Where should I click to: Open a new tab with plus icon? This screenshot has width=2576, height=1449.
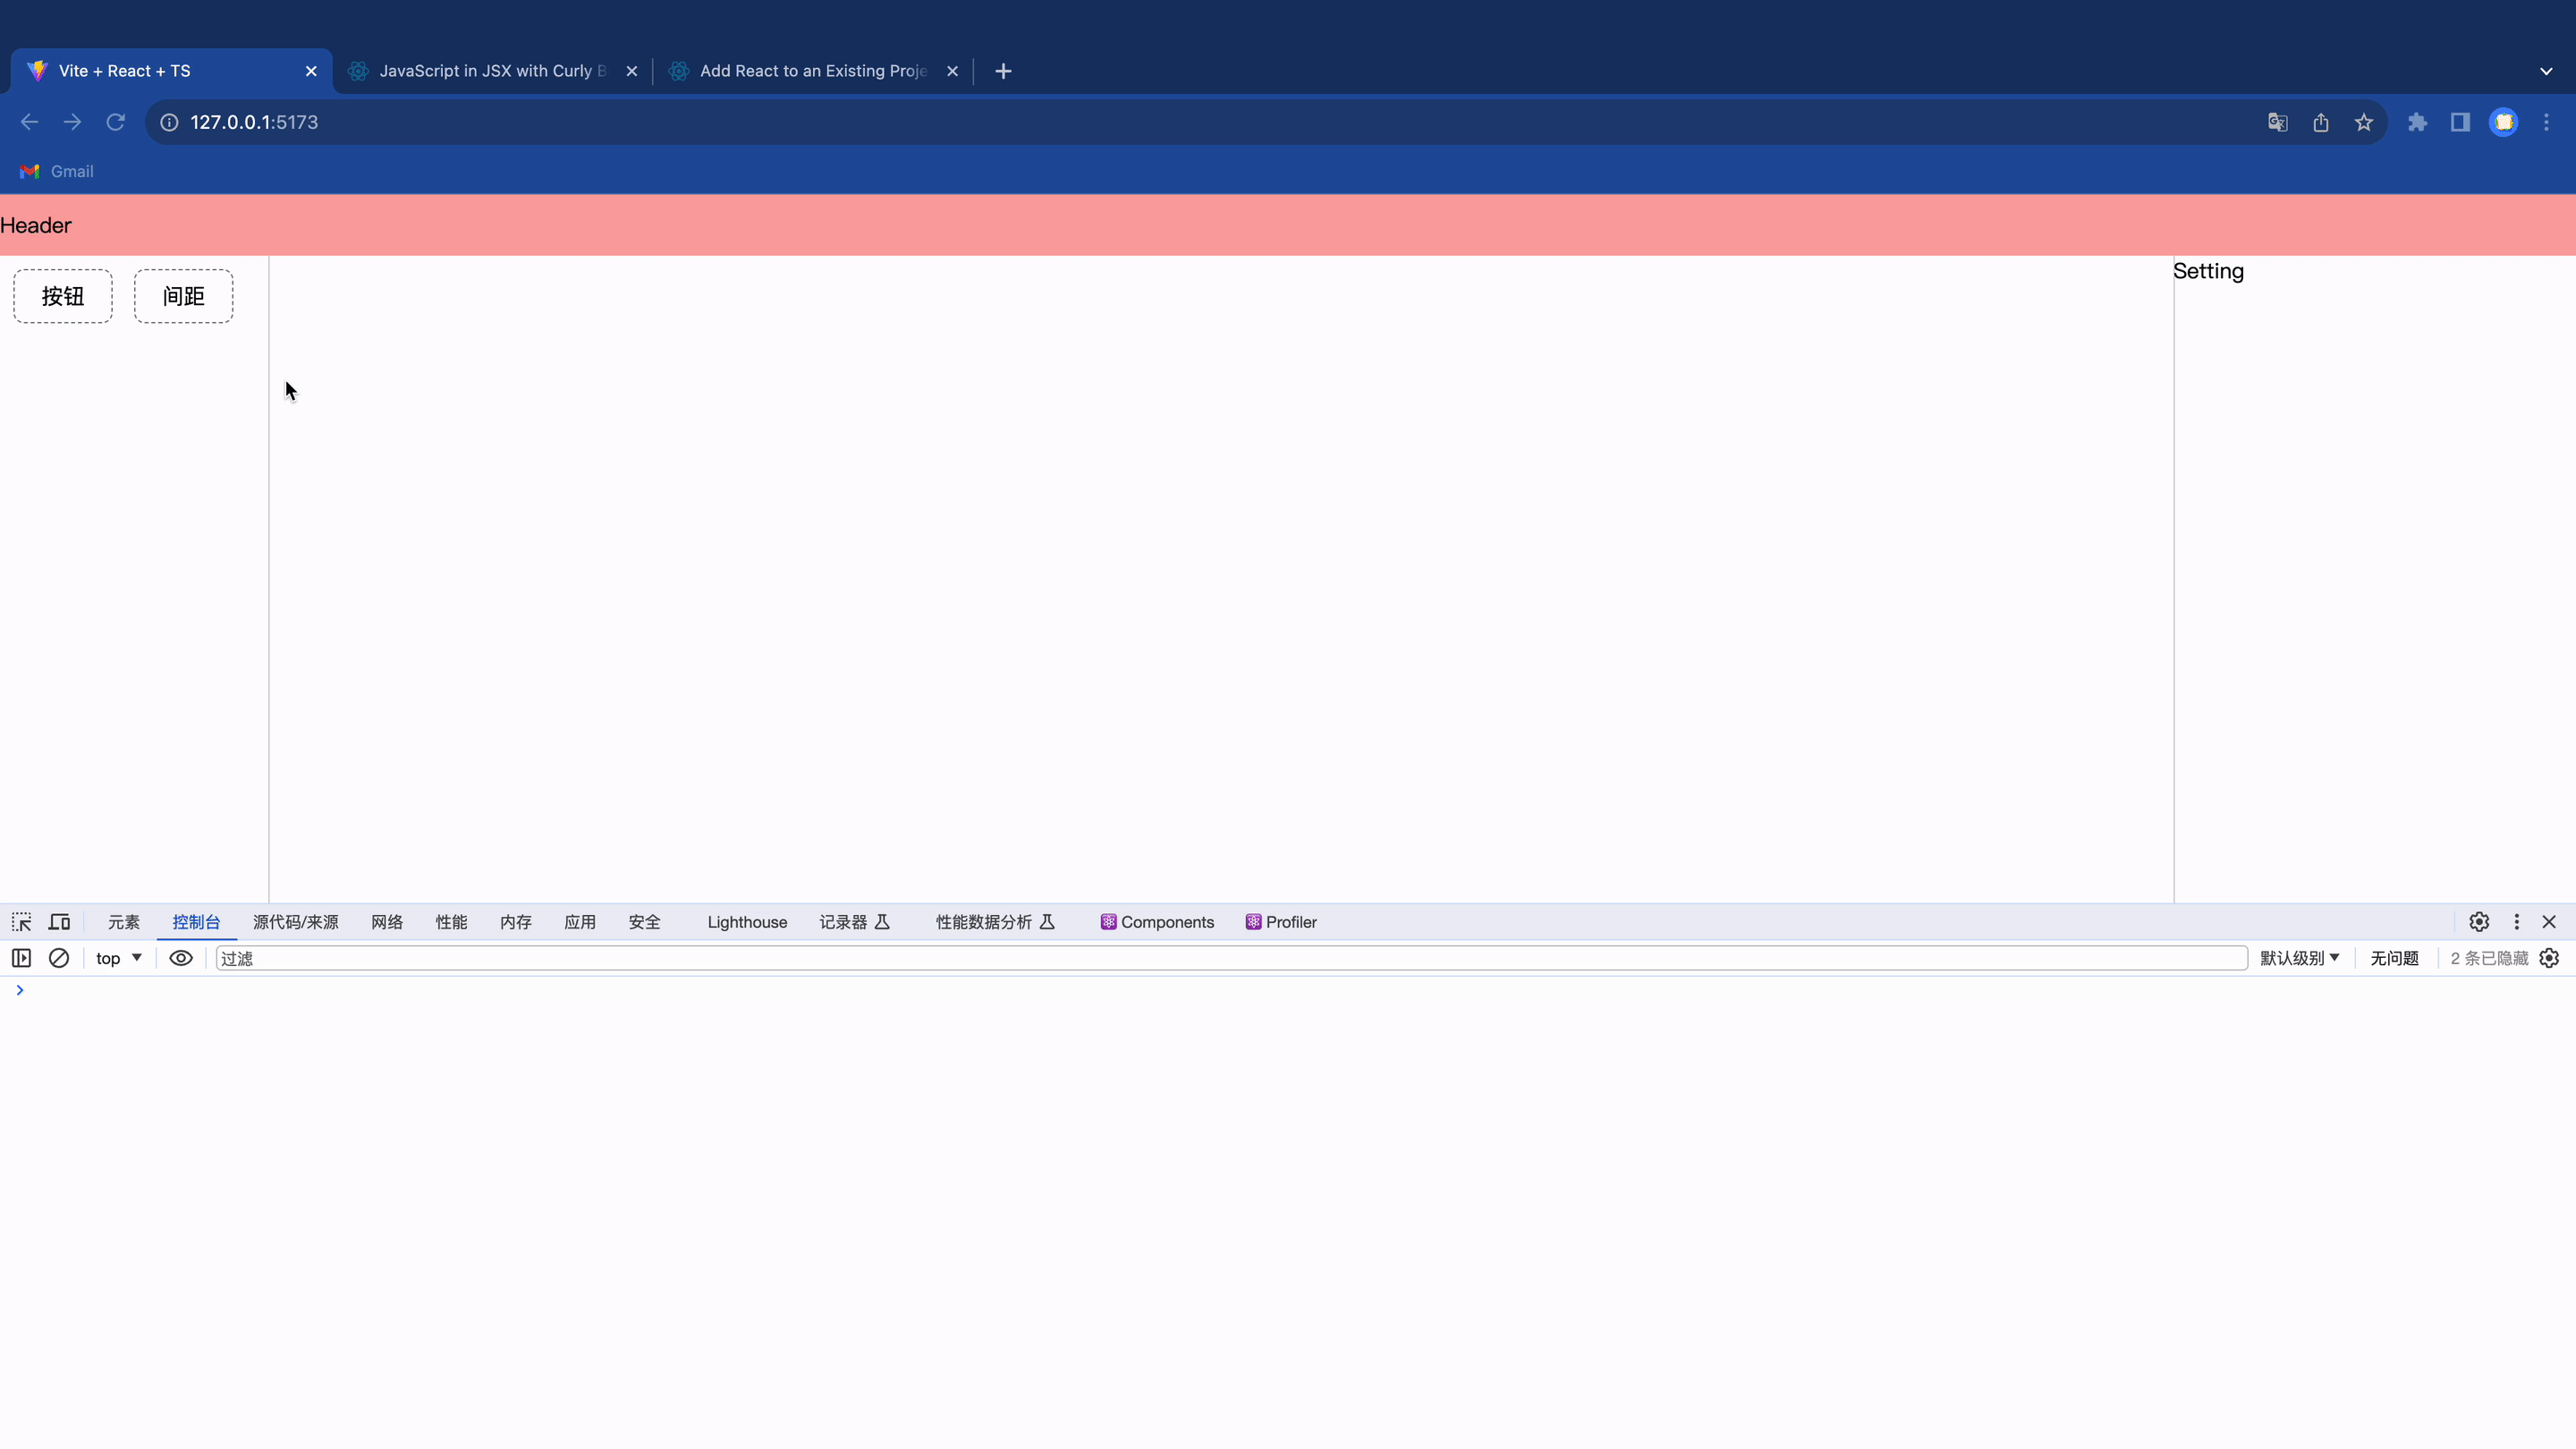pos(1003,71)
